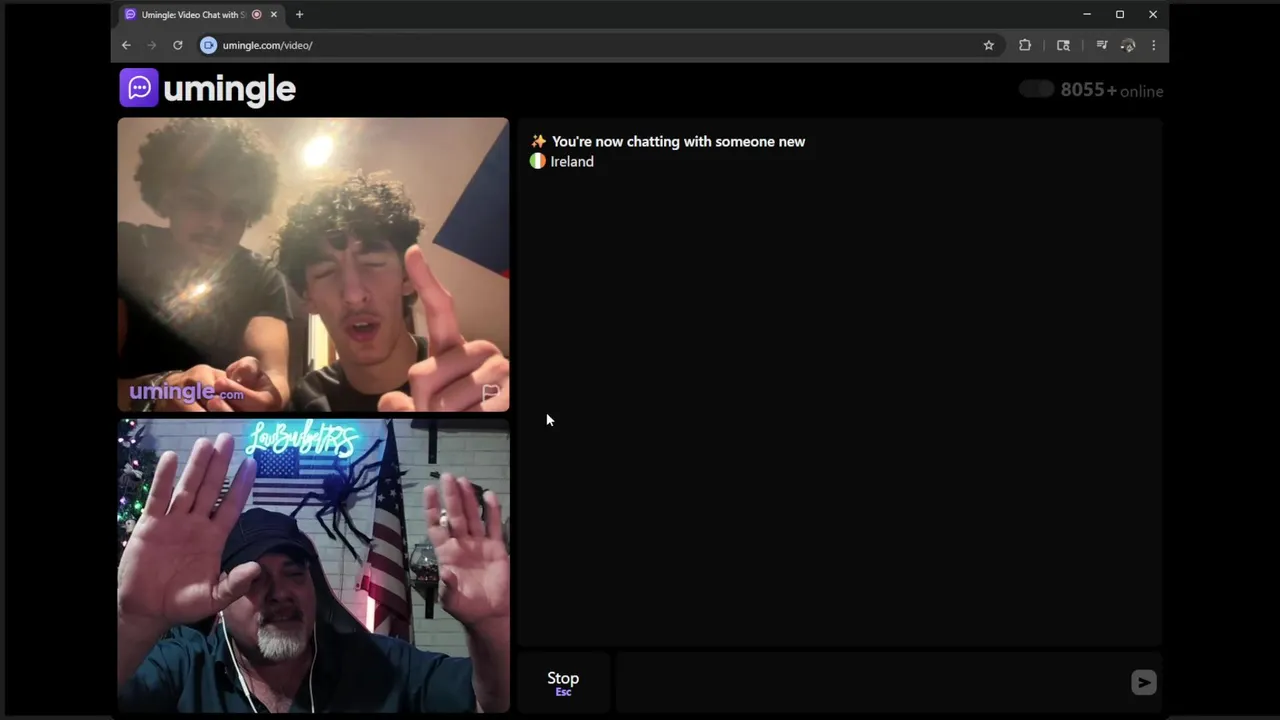Click 'You're now chatting with someone new' message
Viewport: 1280px width, 720px height.
[678, 141]
